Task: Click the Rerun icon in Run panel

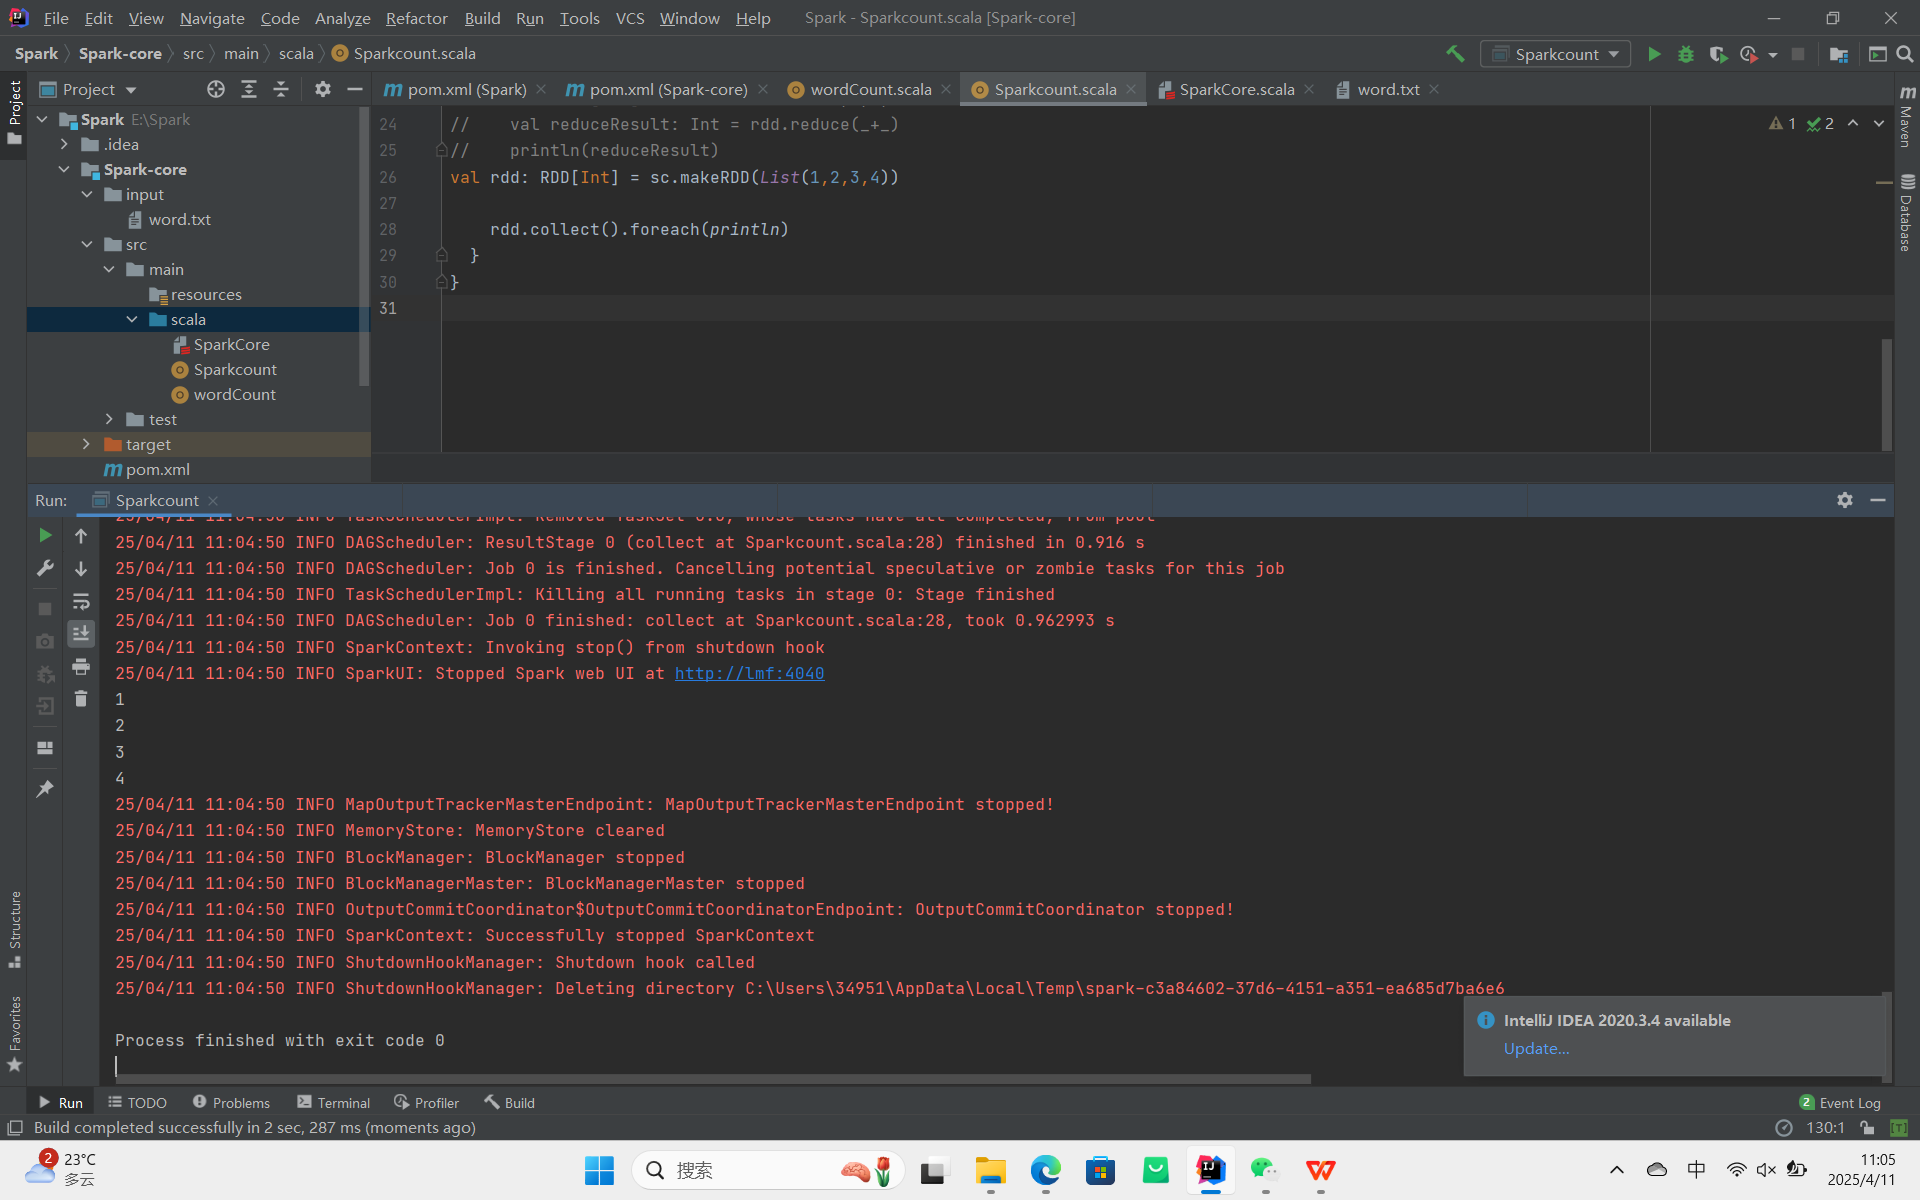Action: click(x=45, y=536)
